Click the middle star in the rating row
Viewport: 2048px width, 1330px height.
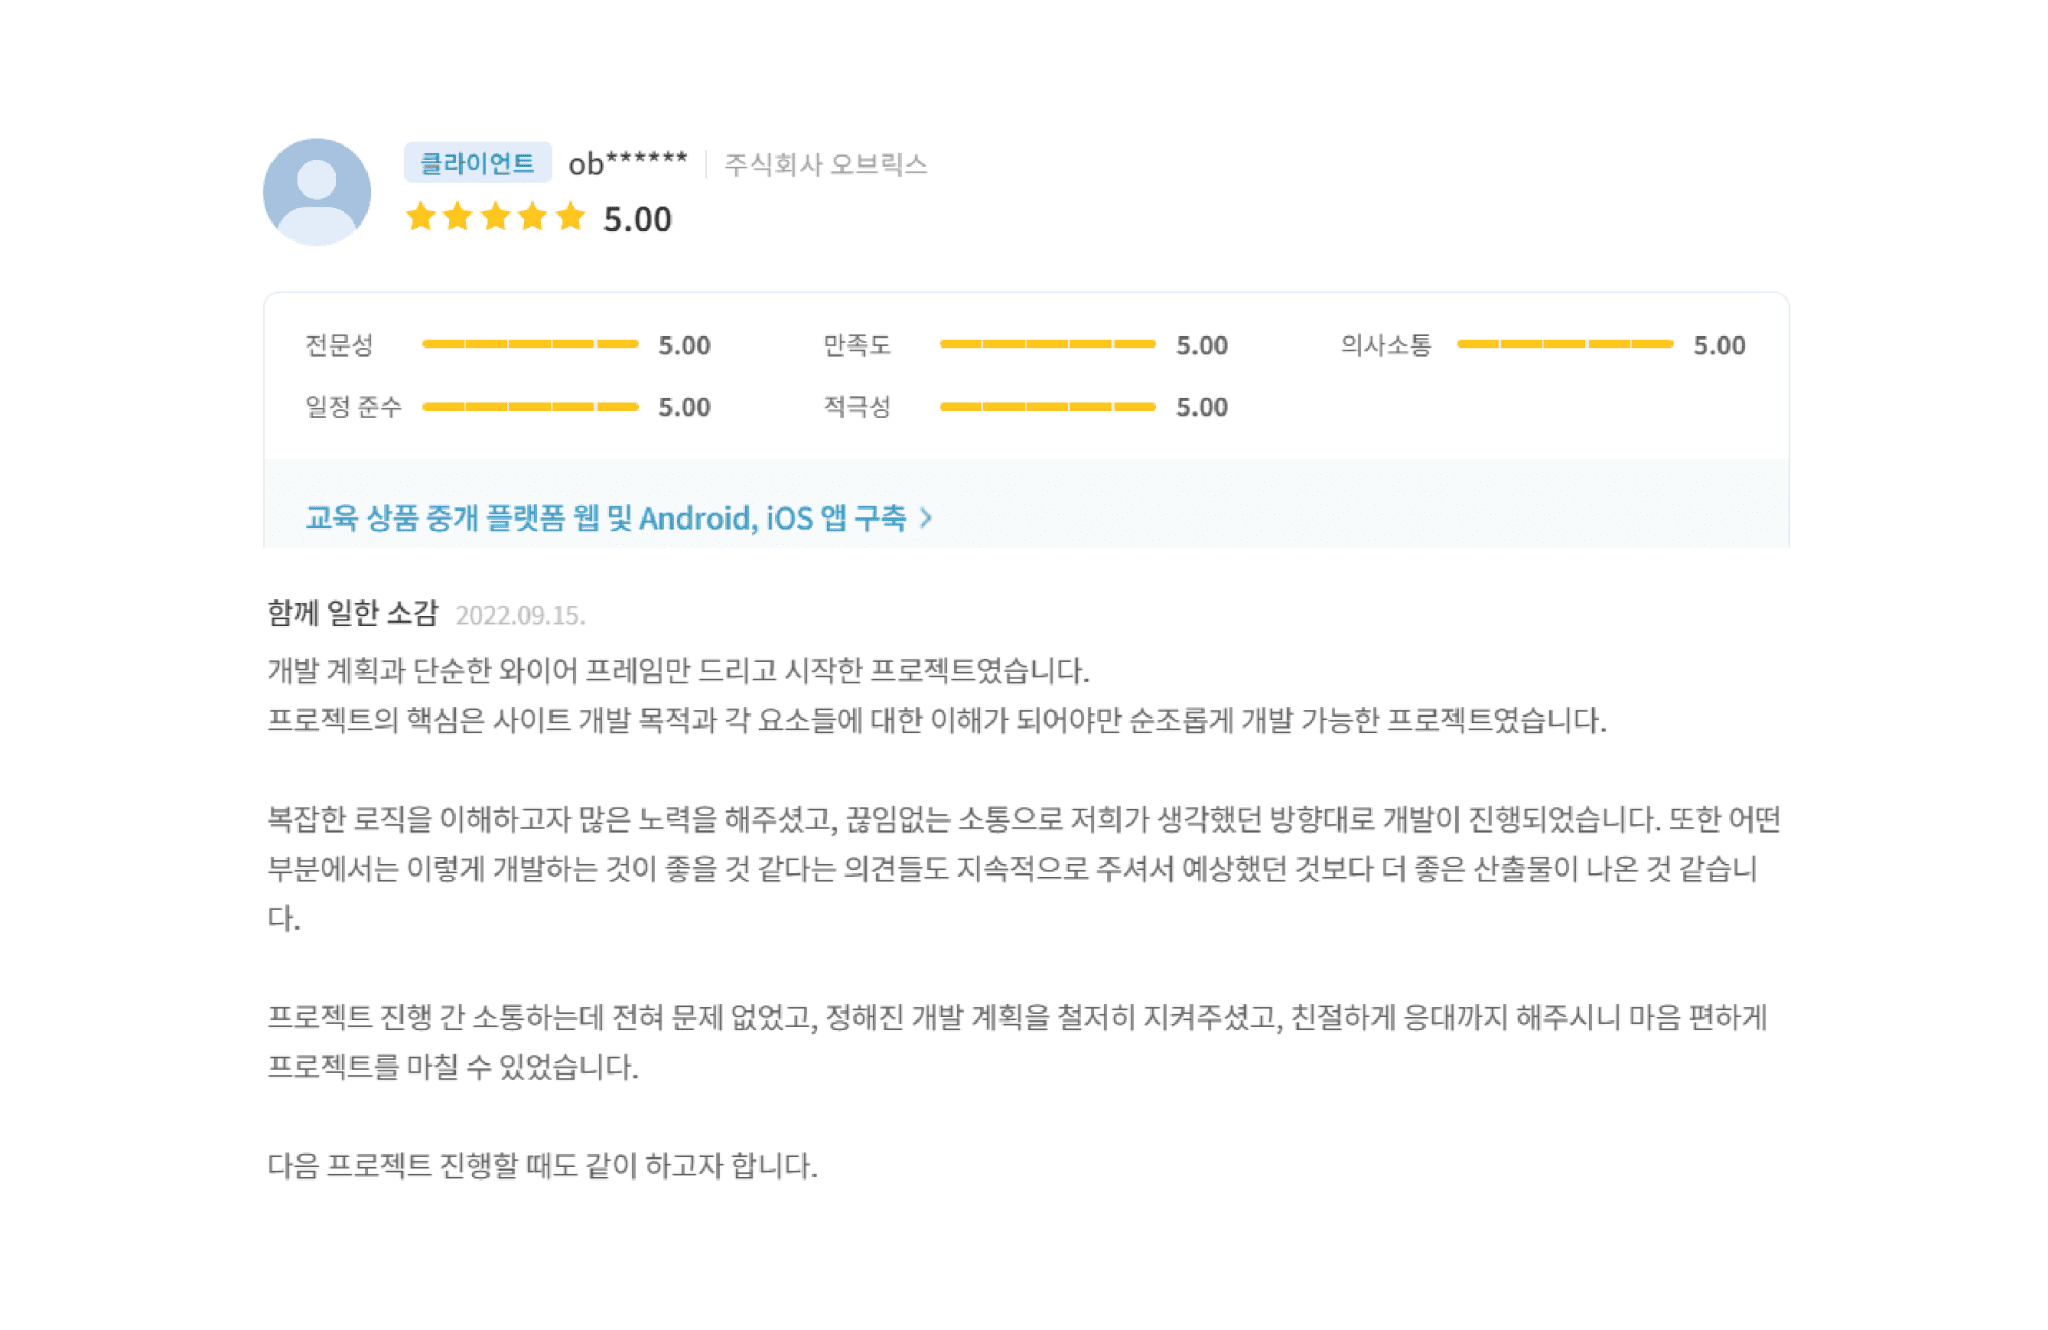(496, 216)
